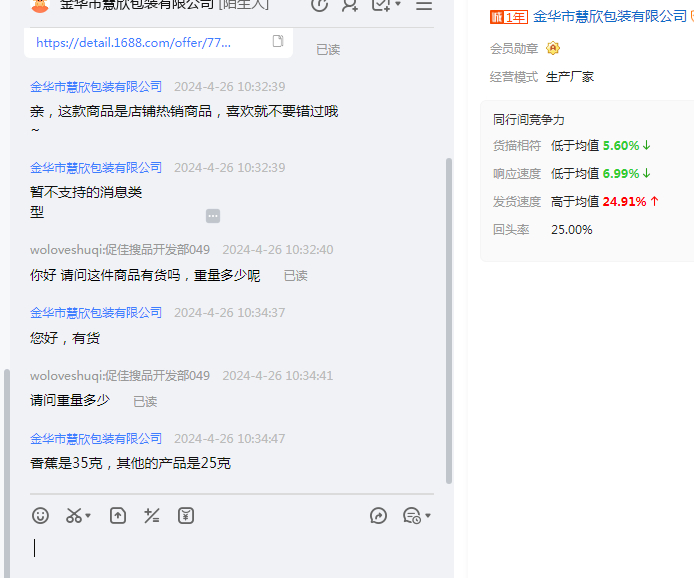Click the forward message icon
This screenshot has width=694, height=578.
tap(378, 516)
